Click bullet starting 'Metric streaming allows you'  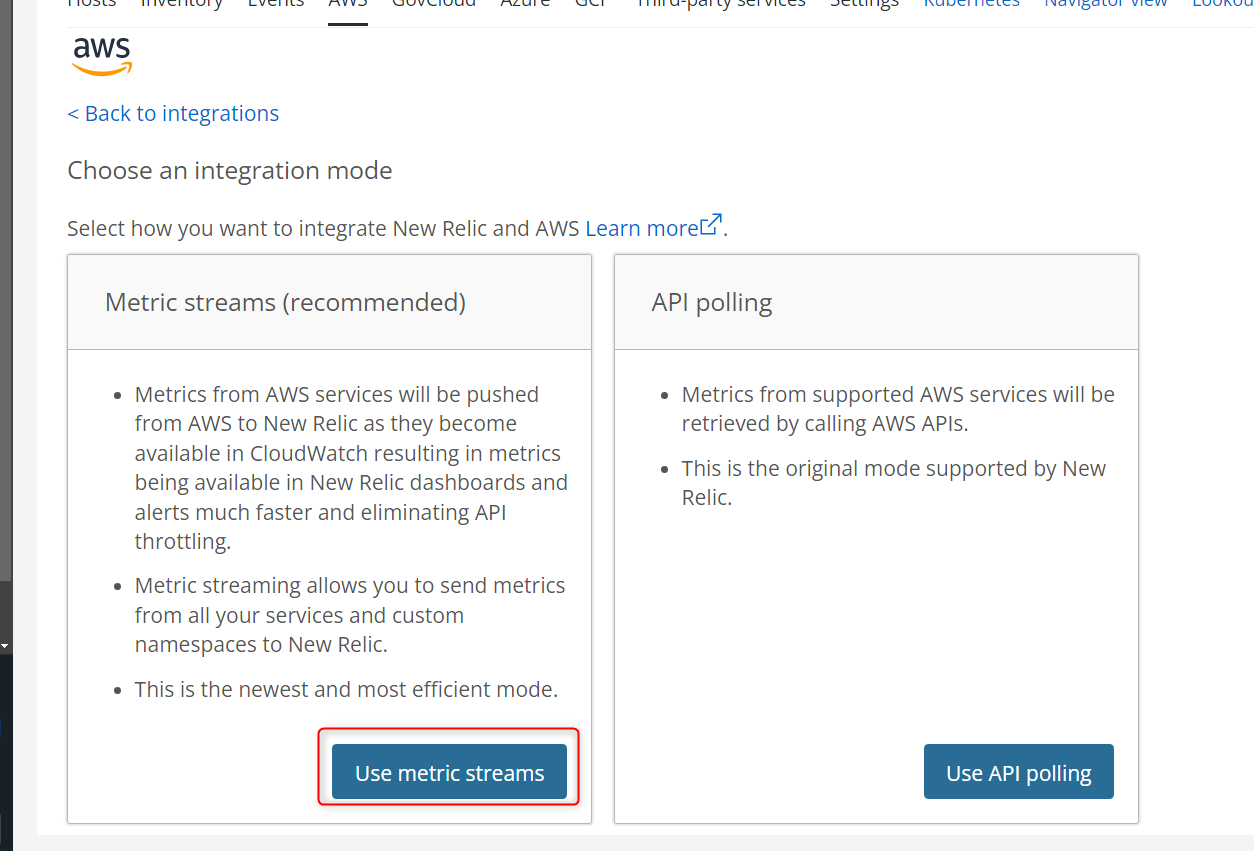click(350, 615)
